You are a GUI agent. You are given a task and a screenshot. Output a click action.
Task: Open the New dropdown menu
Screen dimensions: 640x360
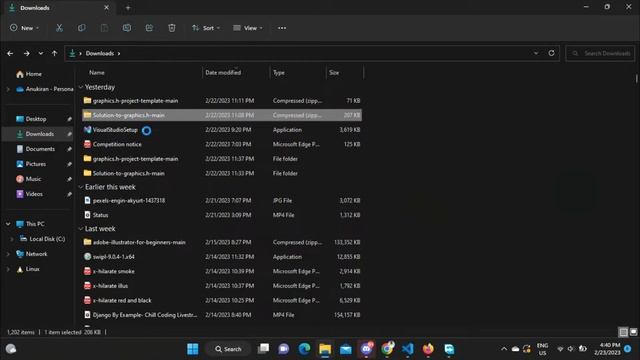(24, 28)
